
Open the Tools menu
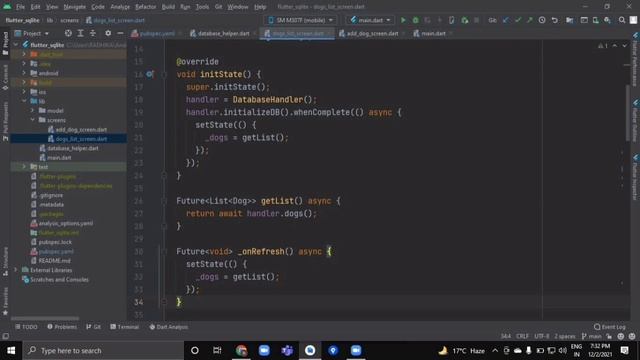pyautogui.click(x=202, y=7)
